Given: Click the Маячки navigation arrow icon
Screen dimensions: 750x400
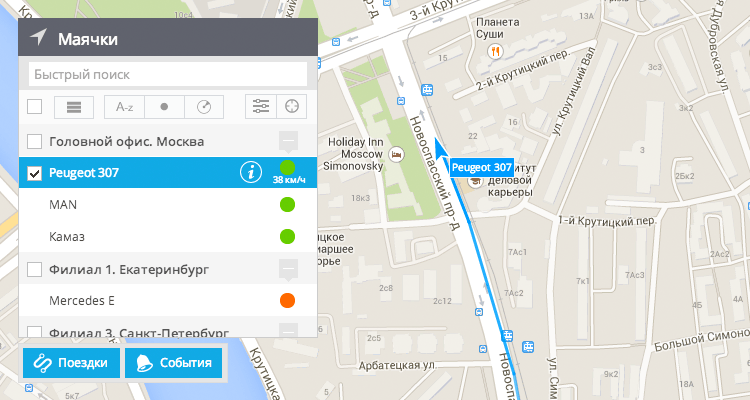Looking at the screenshot, I should (x=38, y=37).
